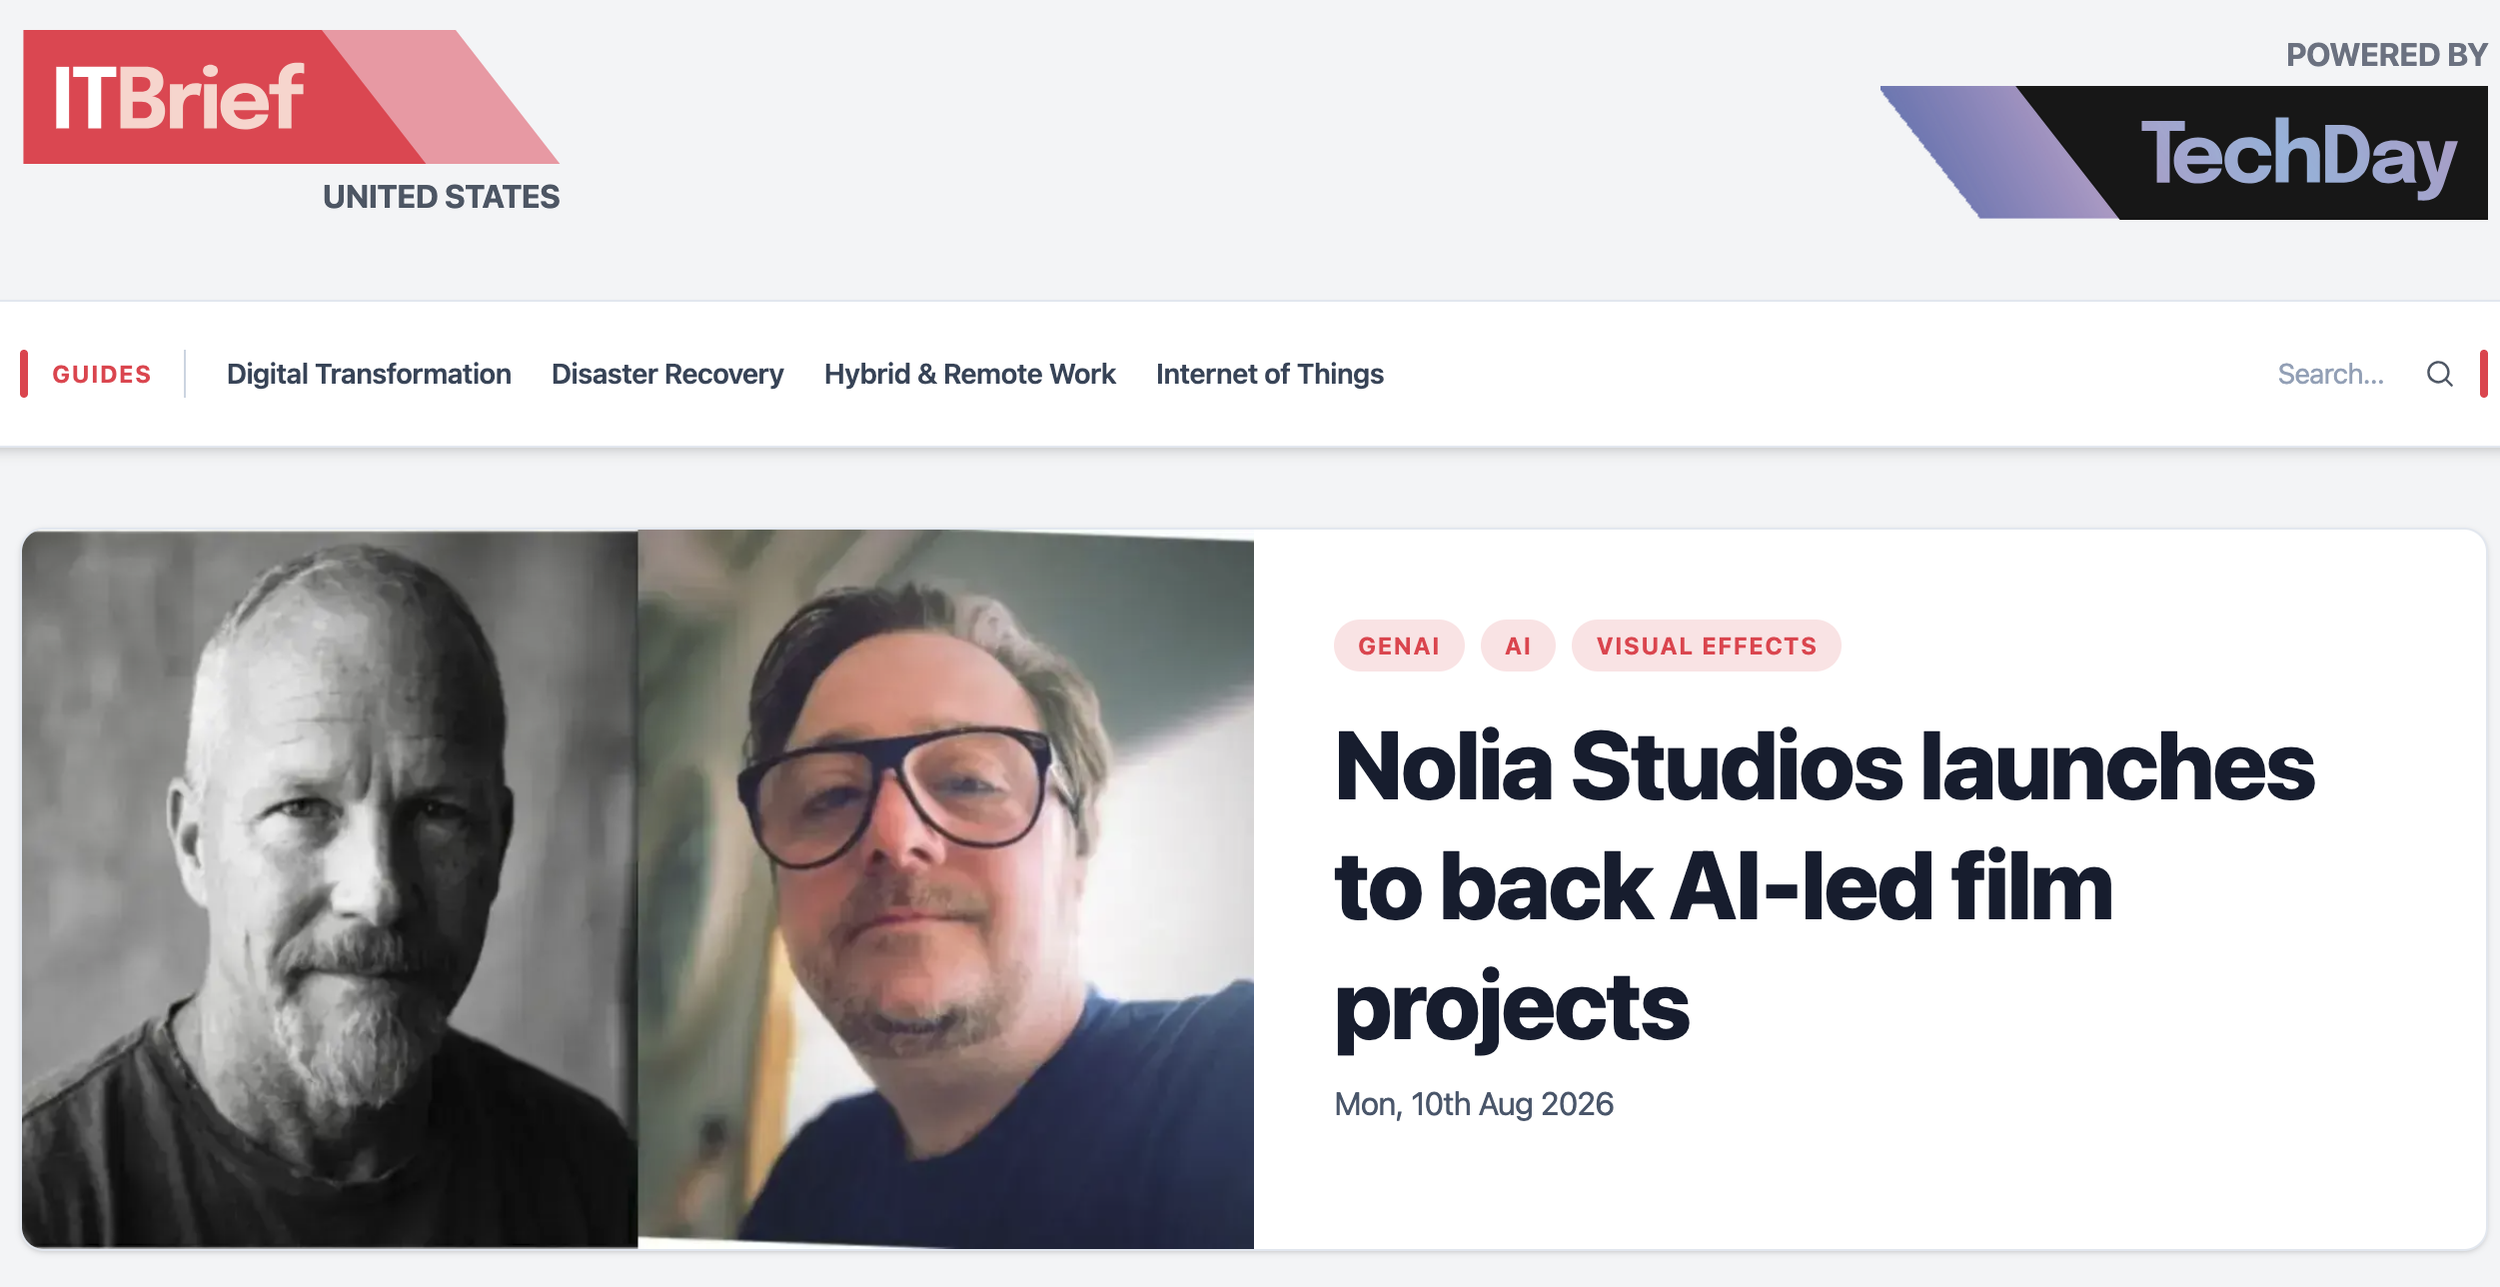Open the ITBrief logo homepage
The image size is (2500, 1287).
(291, 97)
